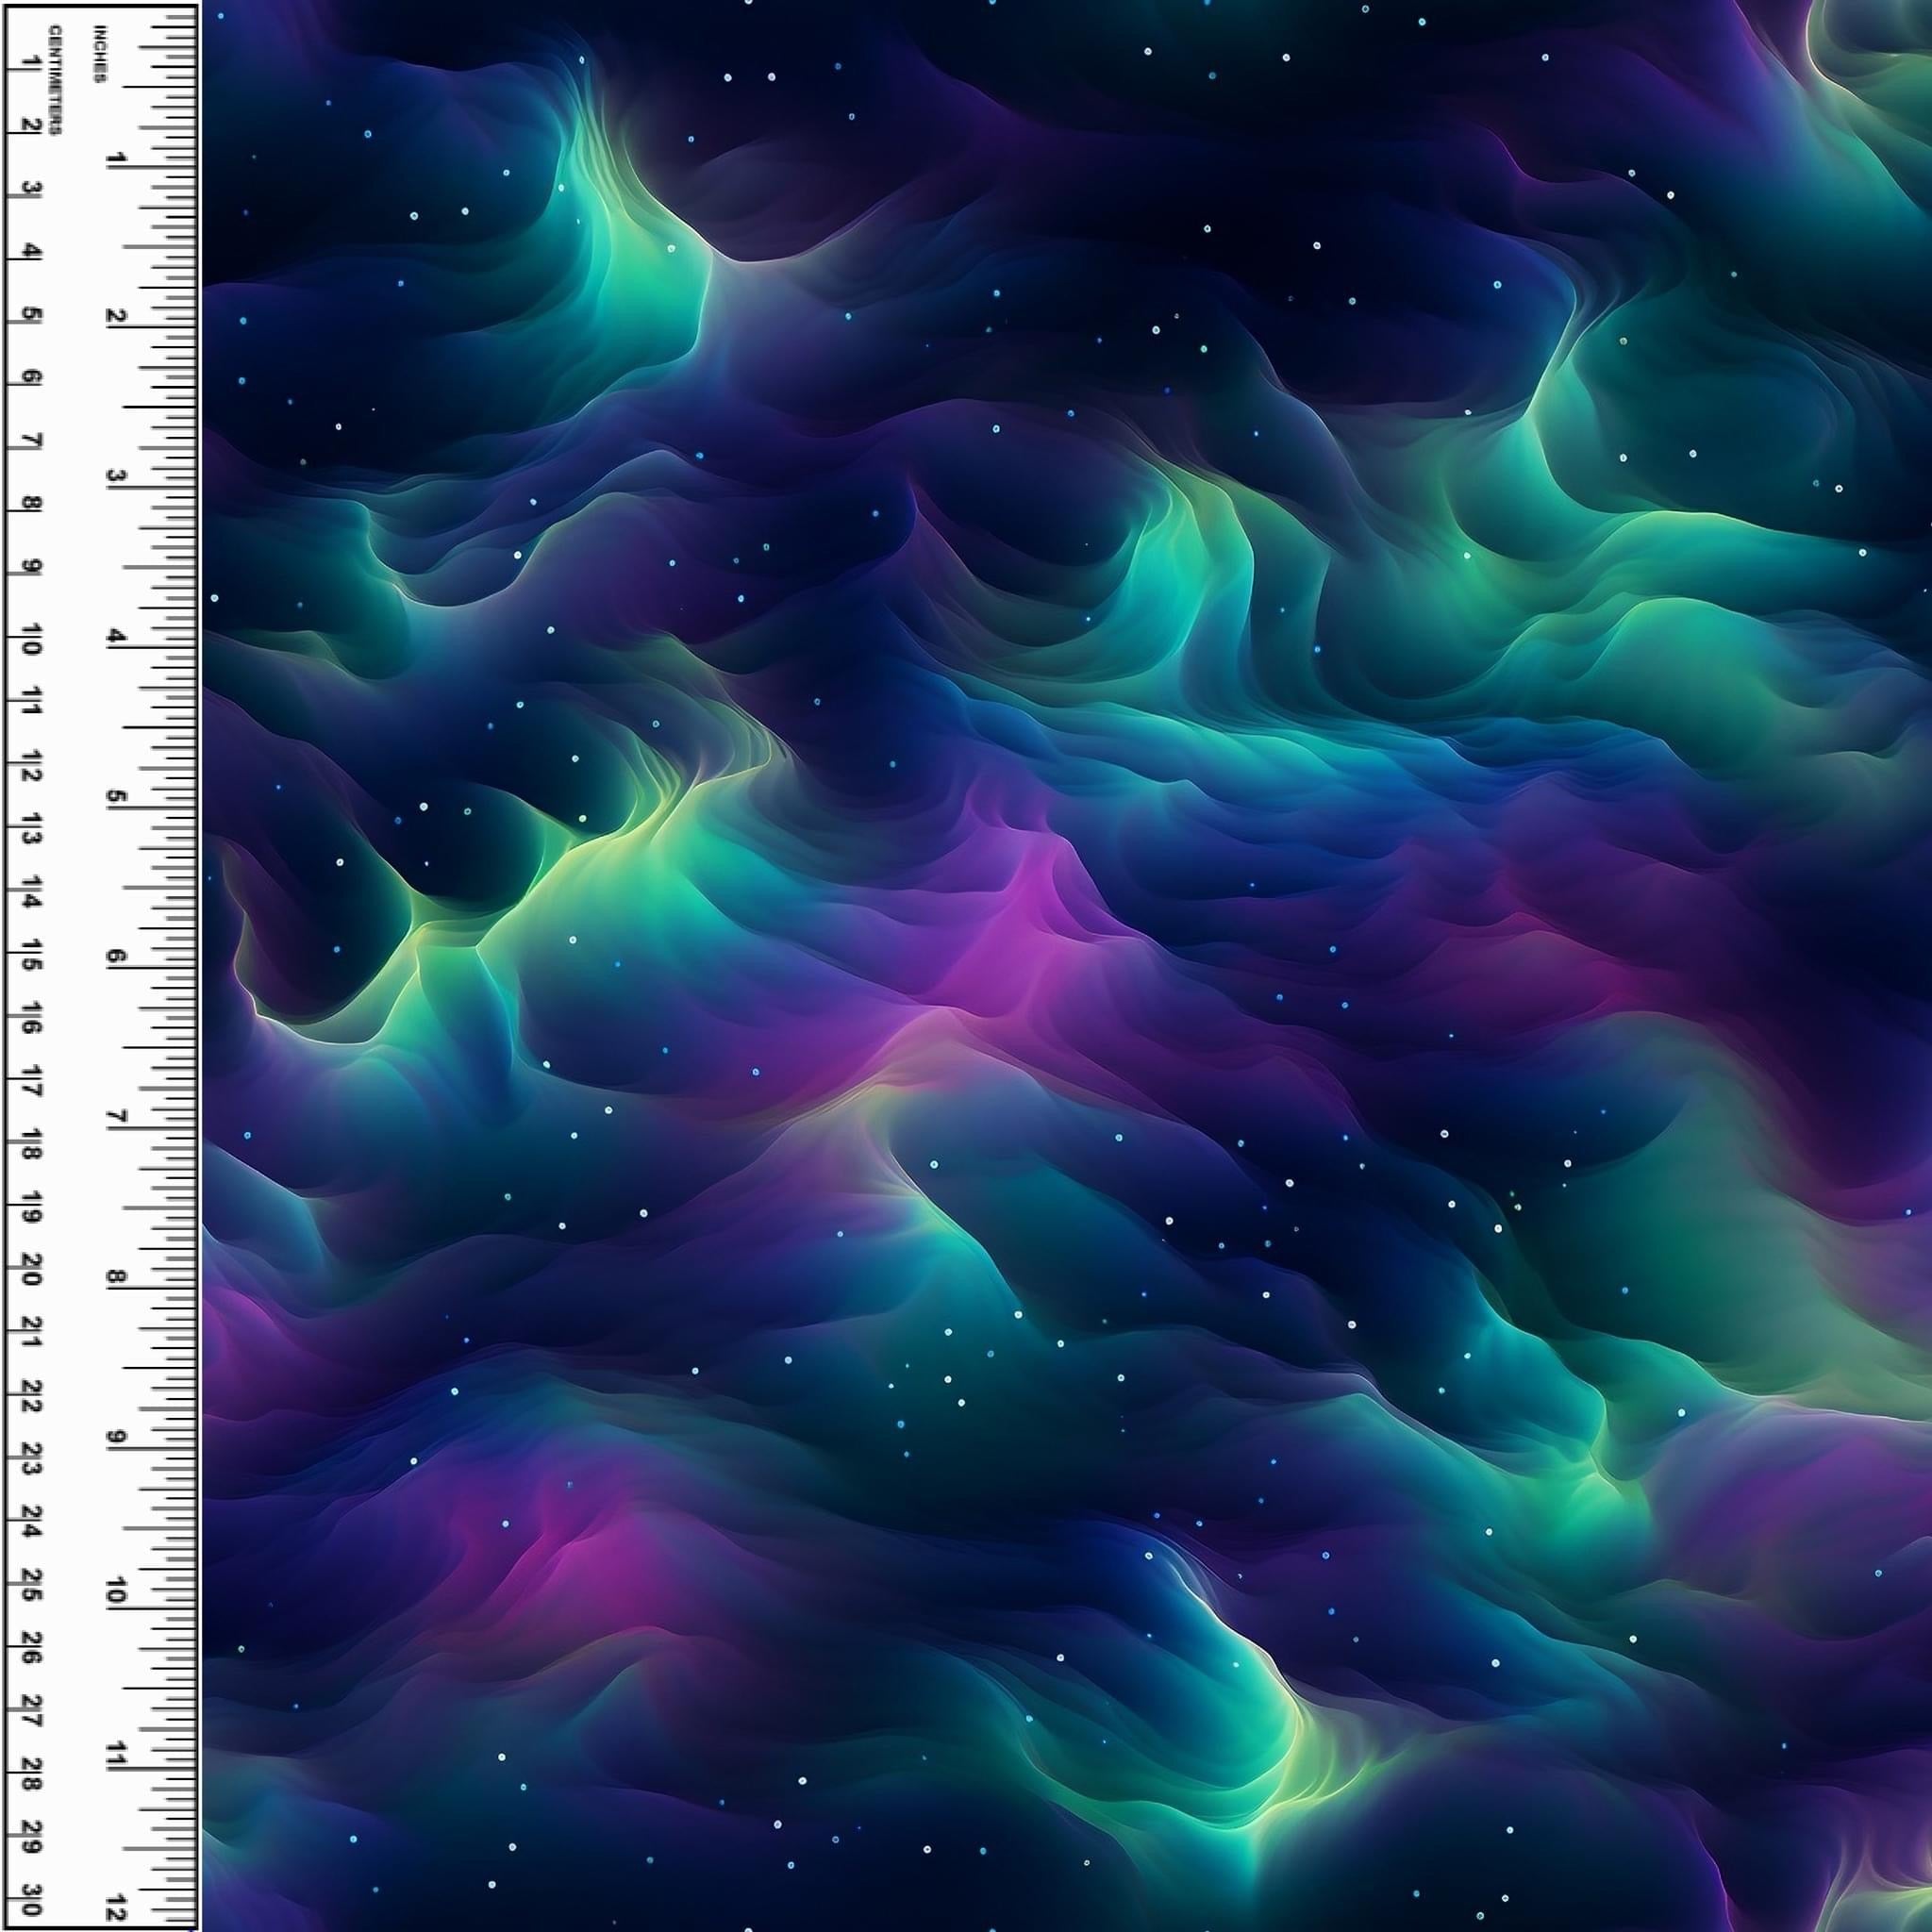Click the 5 centimeter number on the ruler
The image size is (1932, 1932).
[x=30, y=315]
